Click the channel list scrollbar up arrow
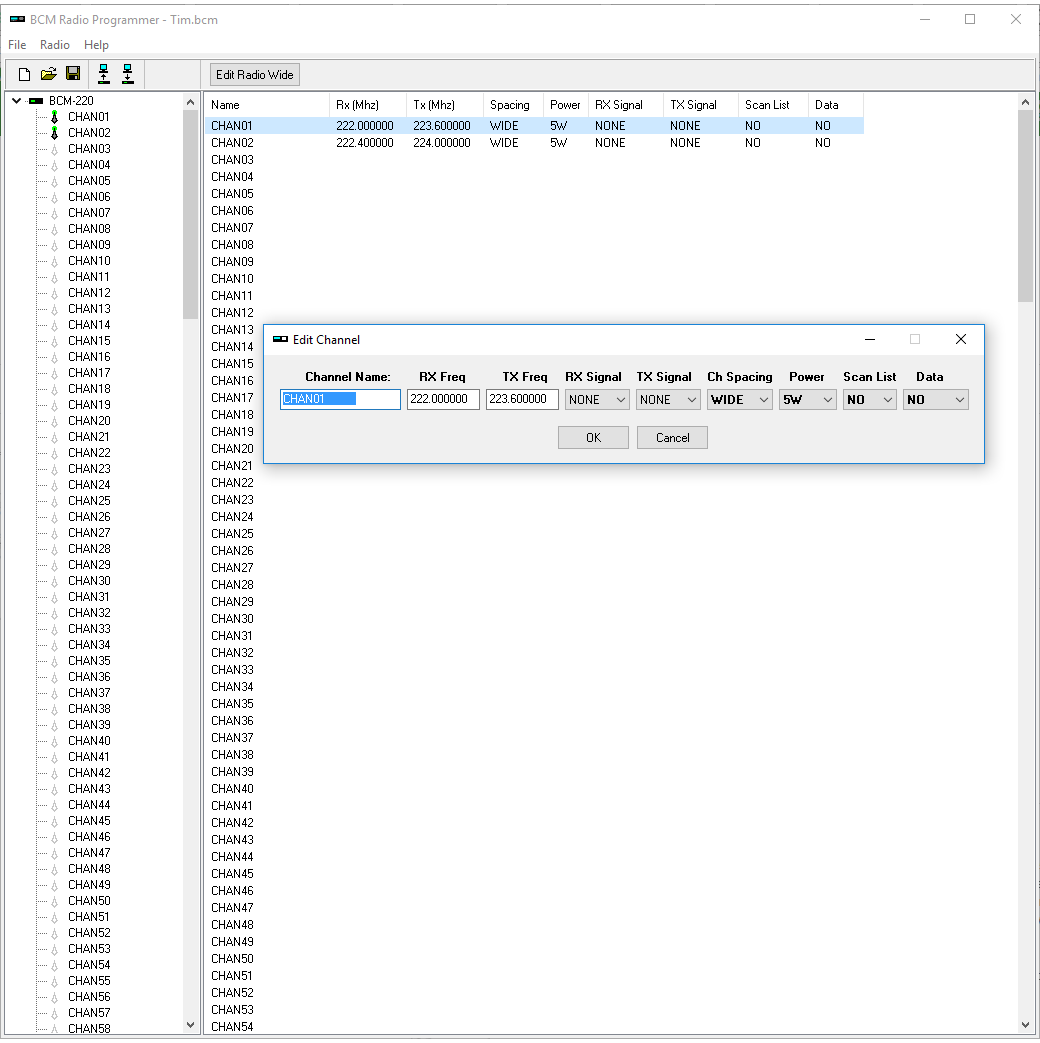This screenshot has width=1040, height=1043. (1025, 102)
